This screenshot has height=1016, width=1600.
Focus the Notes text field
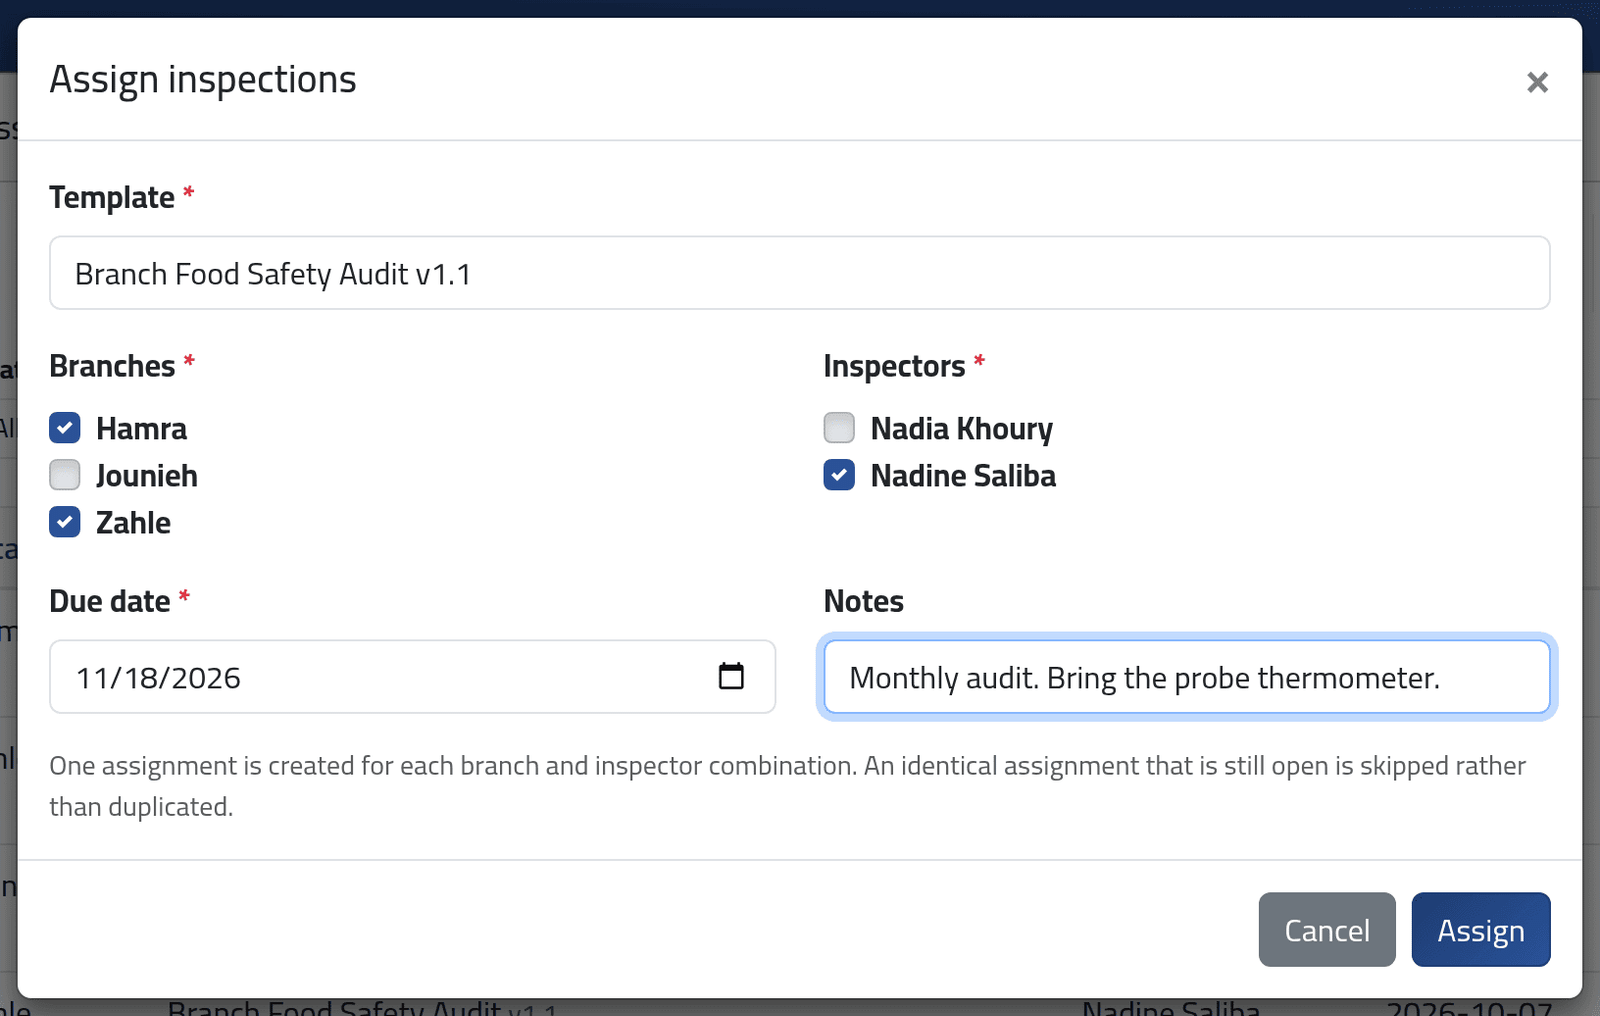1186,677
